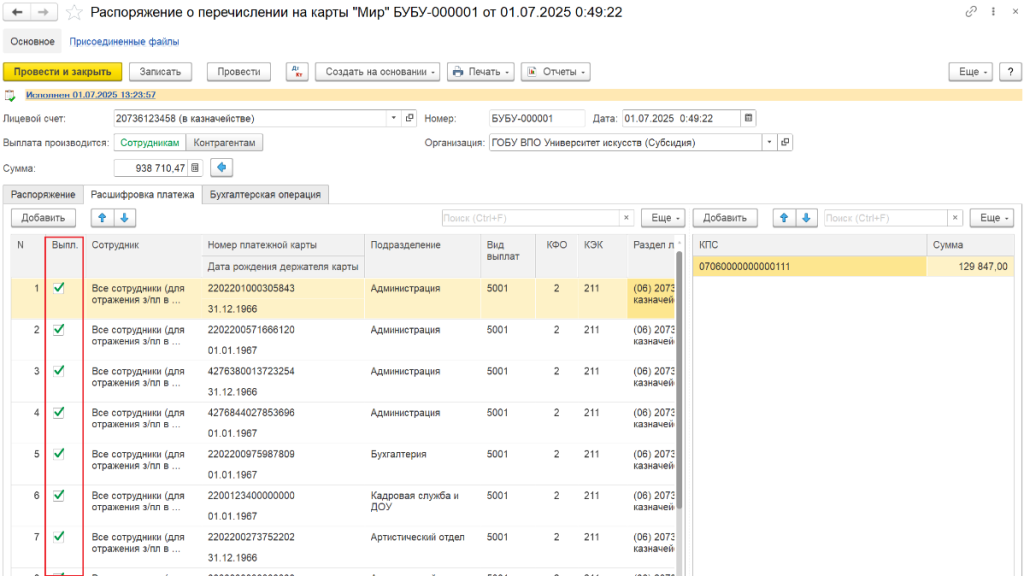Switch to Распоряжение tab
The width and height of the screenshot is (1024, 576).
click(43, 195)
